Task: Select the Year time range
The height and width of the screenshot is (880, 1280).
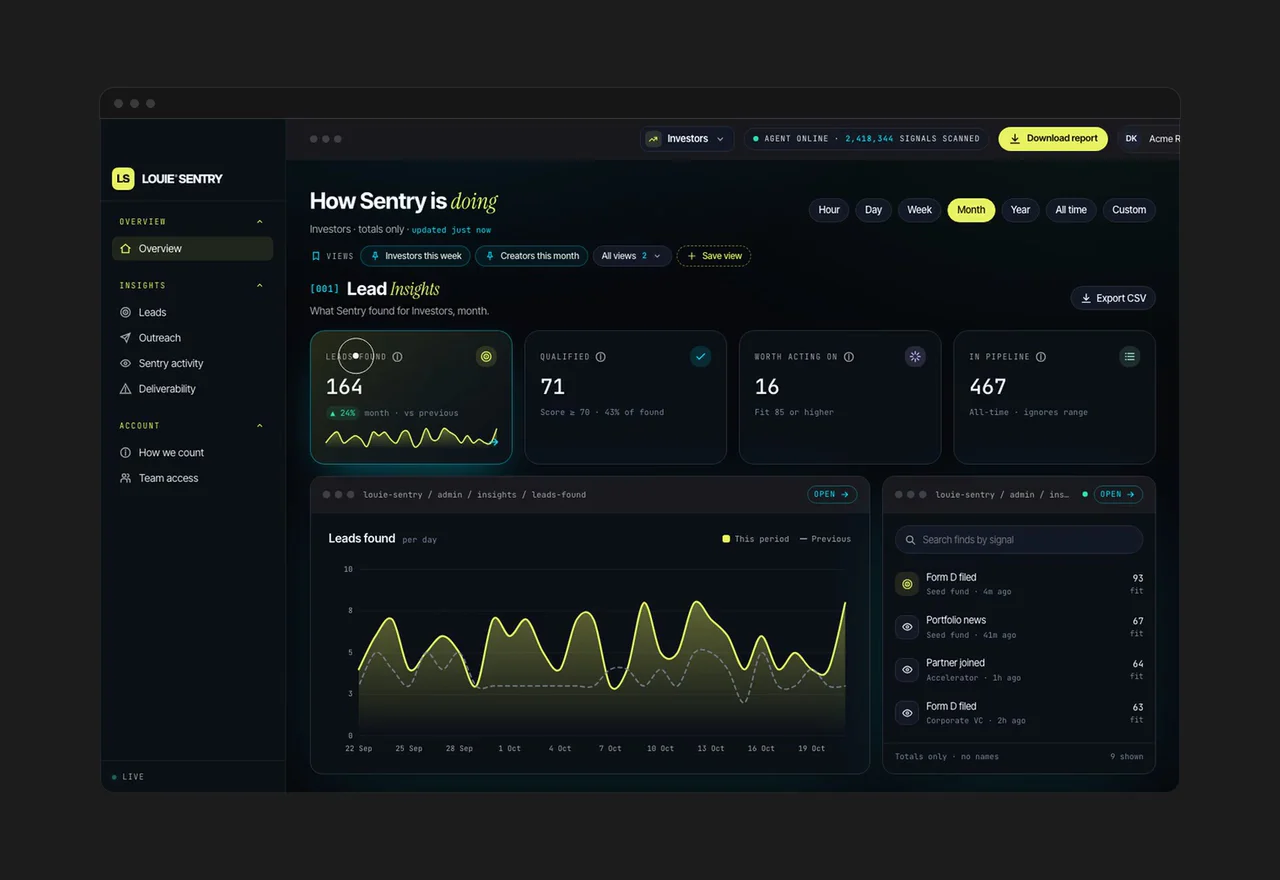Action: point(1020,210)
